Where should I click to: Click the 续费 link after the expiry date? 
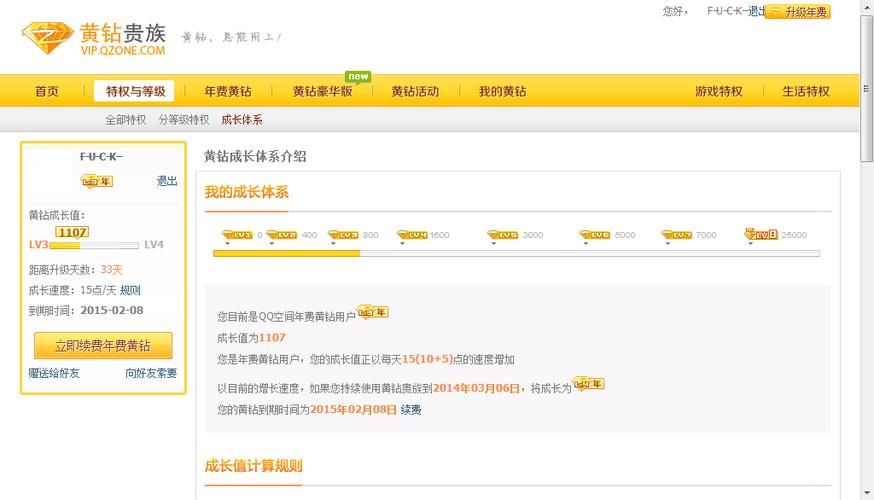pos(411,410)
